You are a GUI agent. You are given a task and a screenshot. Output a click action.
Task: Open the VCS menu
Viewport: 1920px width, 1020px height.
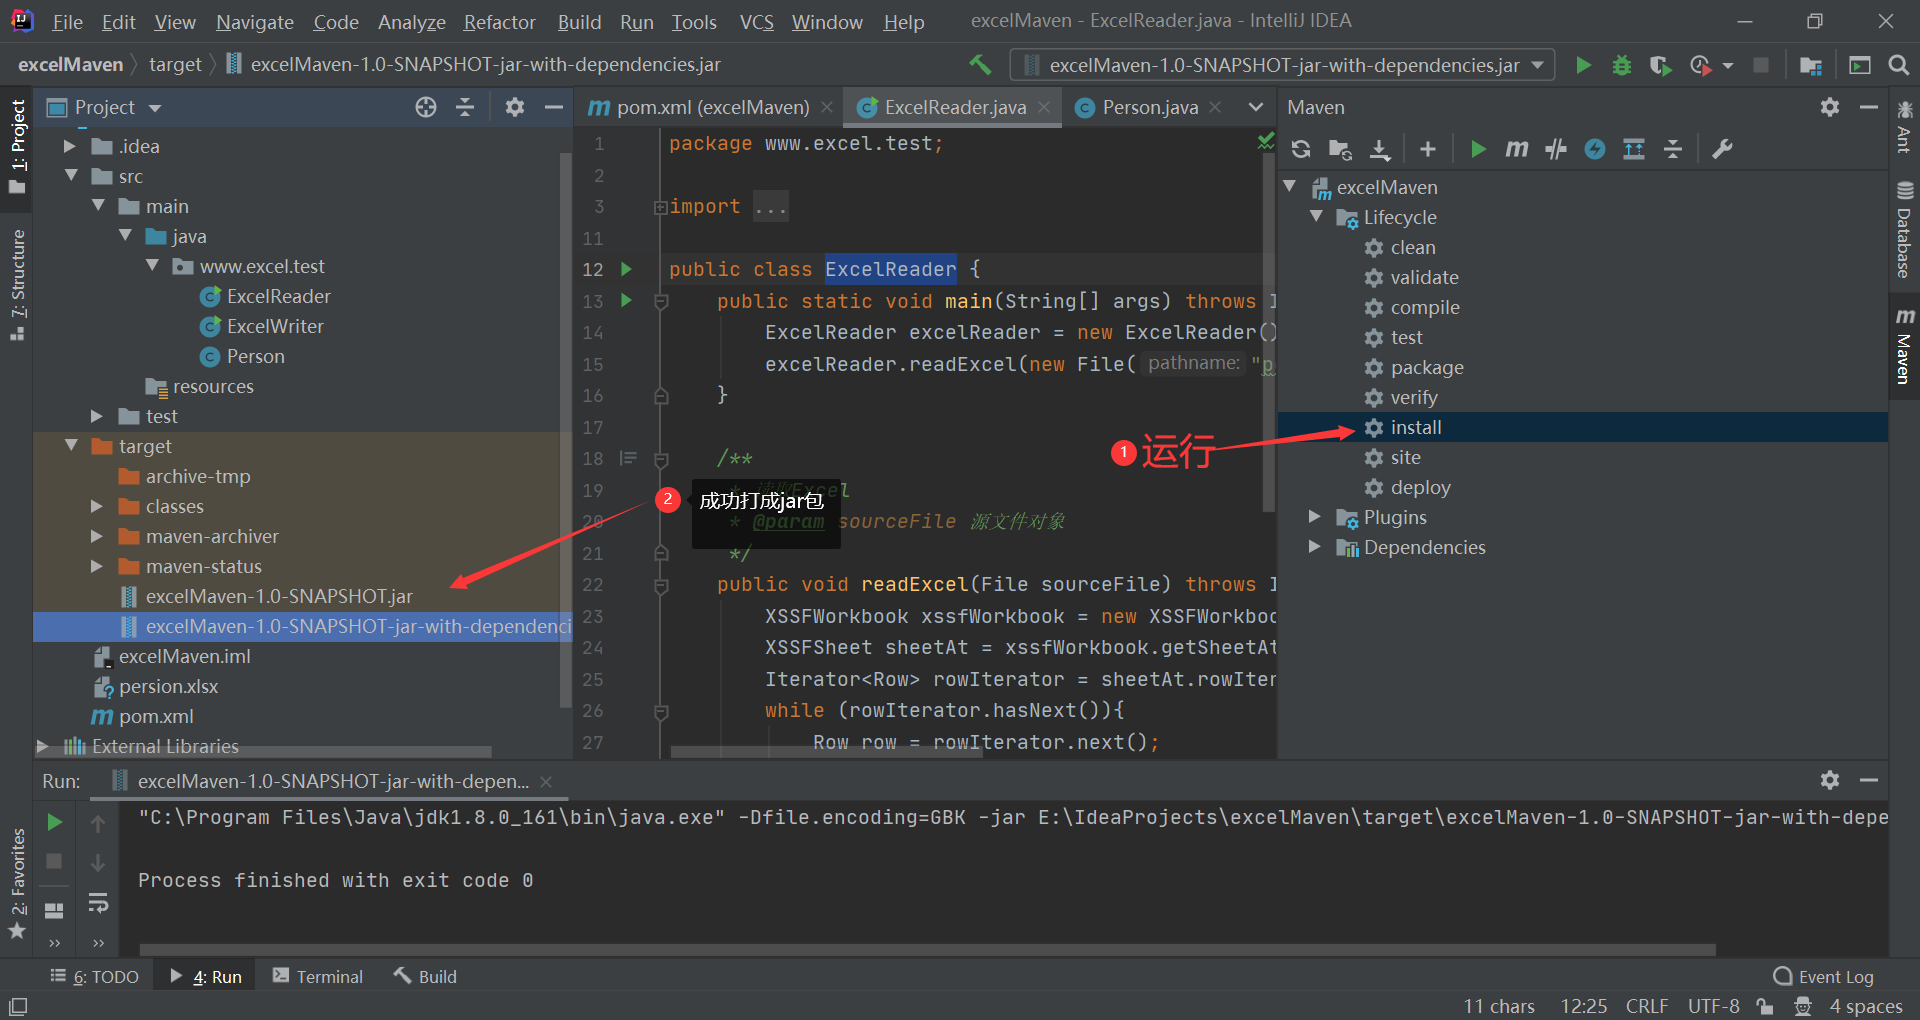[757, 22]
